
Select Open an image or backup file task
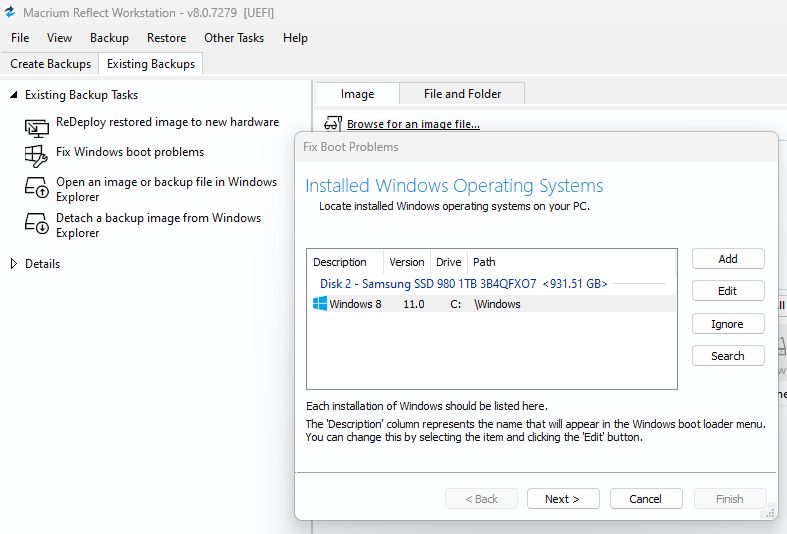[x=166, y=189]
